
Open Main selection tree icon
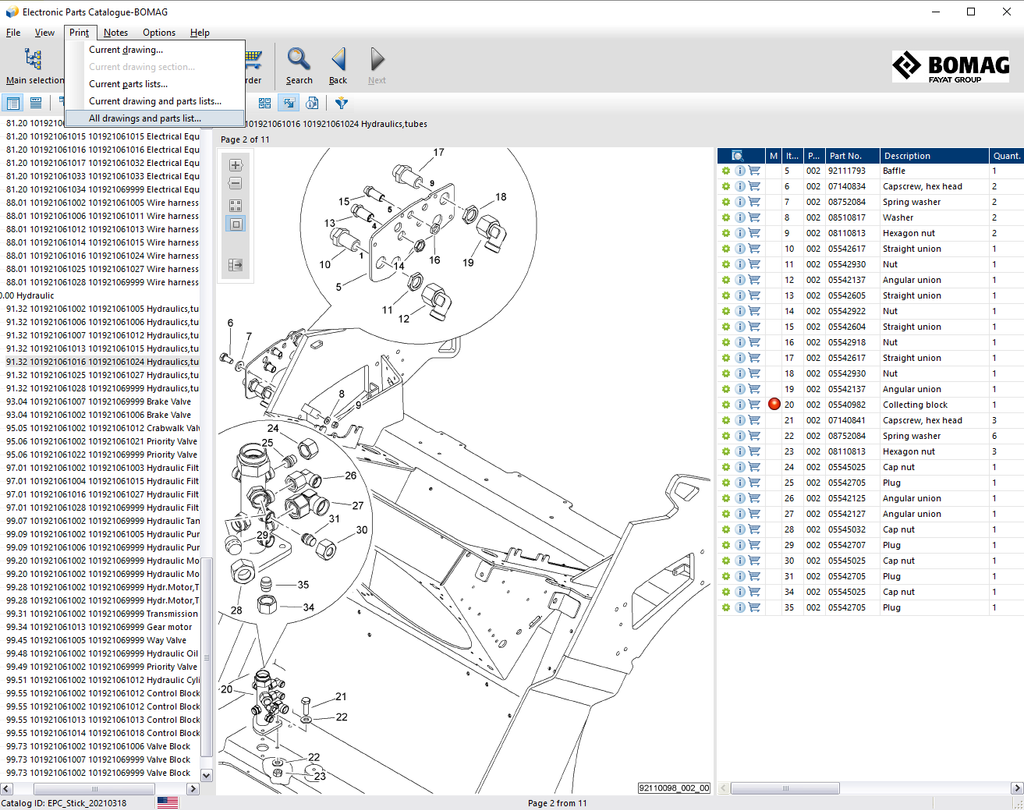[x=33, y=60]
